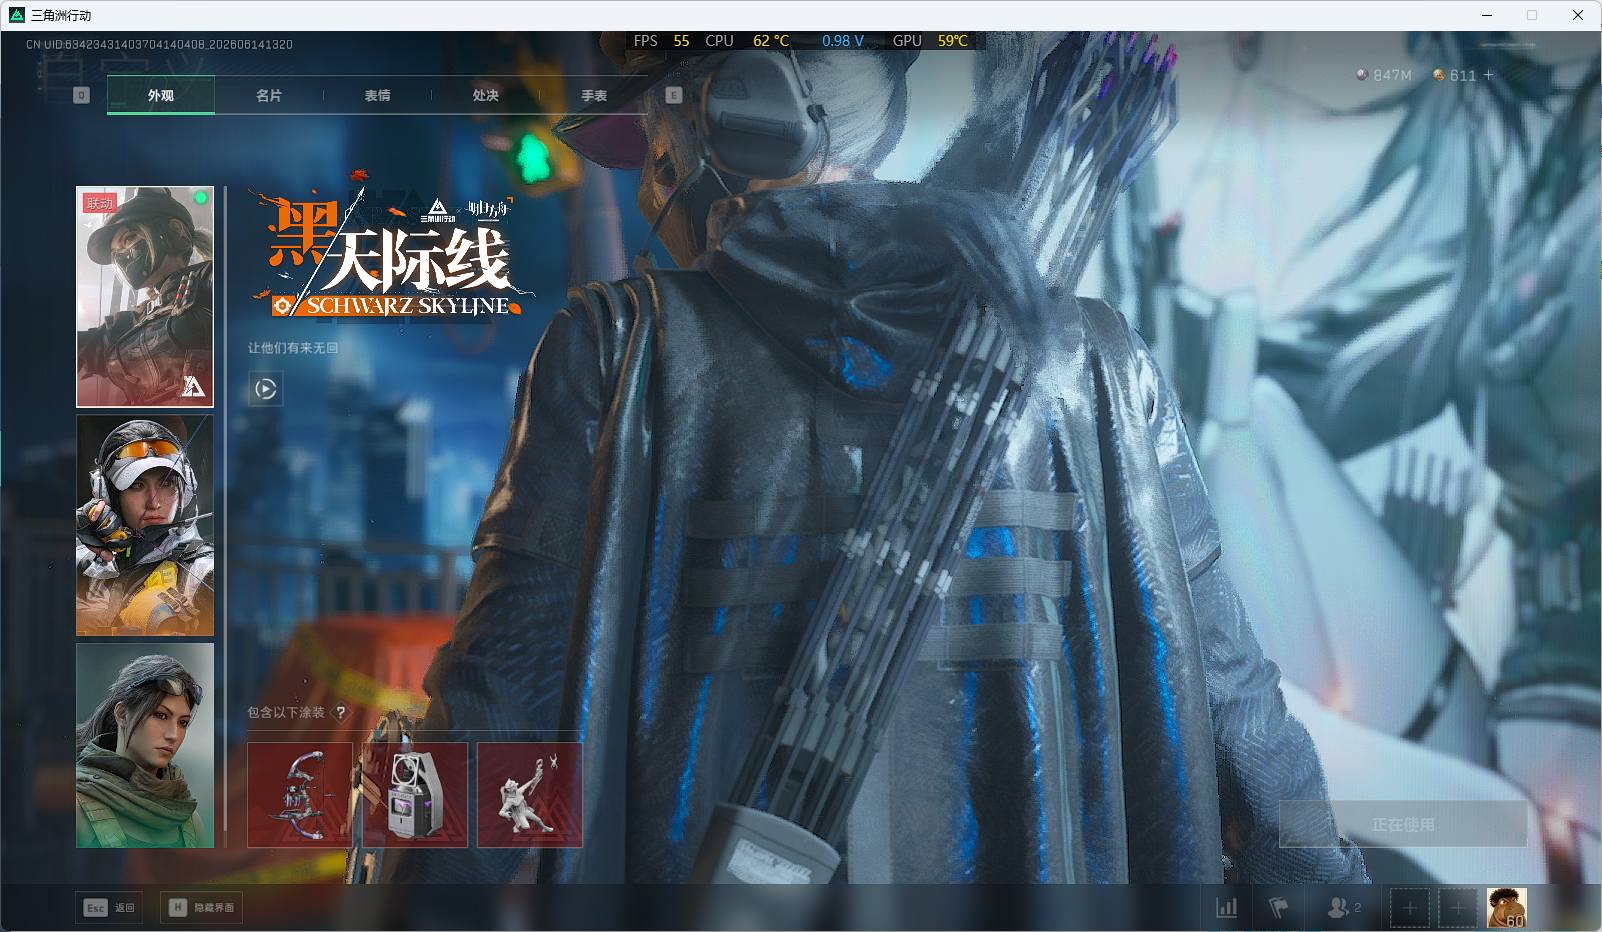This screenshot has height=932, width=1602.
Task: Click the CPU 62 °C overlay readout
Action: tap(747, 41)
